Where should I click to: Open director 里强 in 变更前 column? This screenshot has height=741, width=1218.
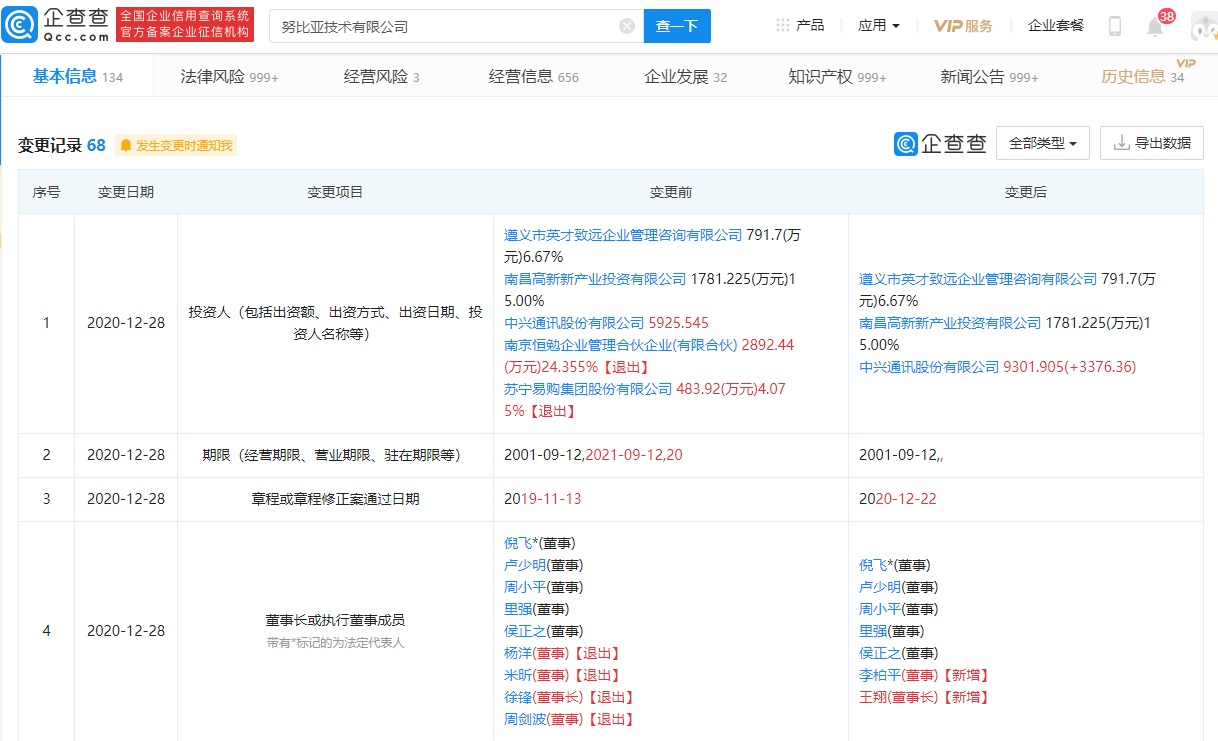518,609
